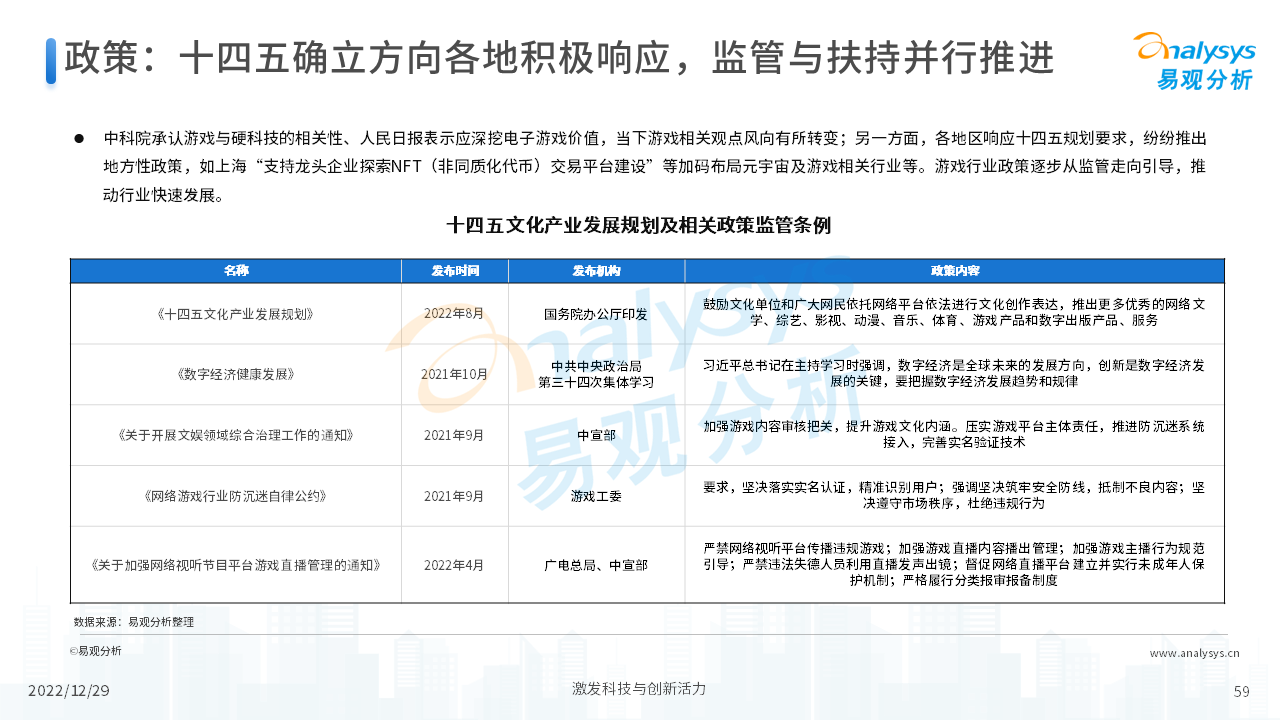Select the 发布时间 column header
Image resolution: width=1280 pixels, height=720 pixels.
tap(455, 271)
